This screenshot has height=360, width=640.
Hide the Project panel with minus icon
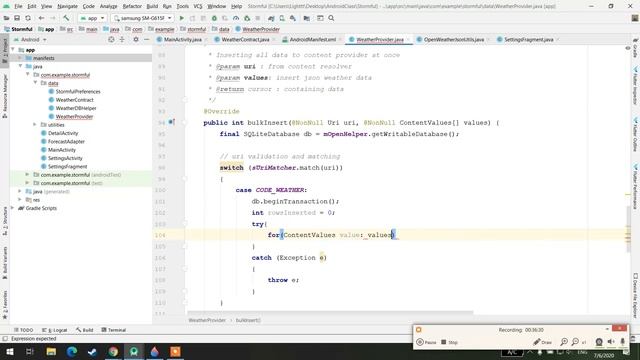pos(147,40)
